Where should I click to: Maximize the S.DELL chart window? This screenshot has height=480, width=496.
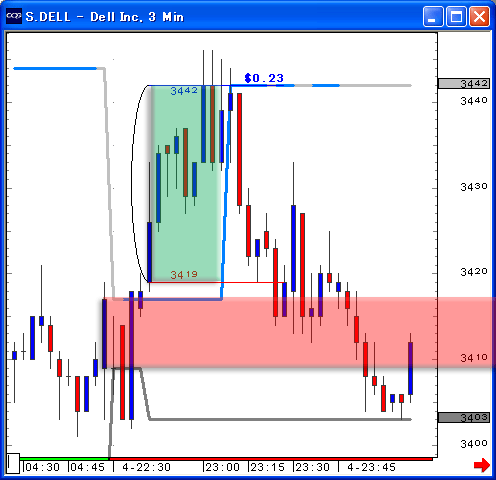point(456,16)
